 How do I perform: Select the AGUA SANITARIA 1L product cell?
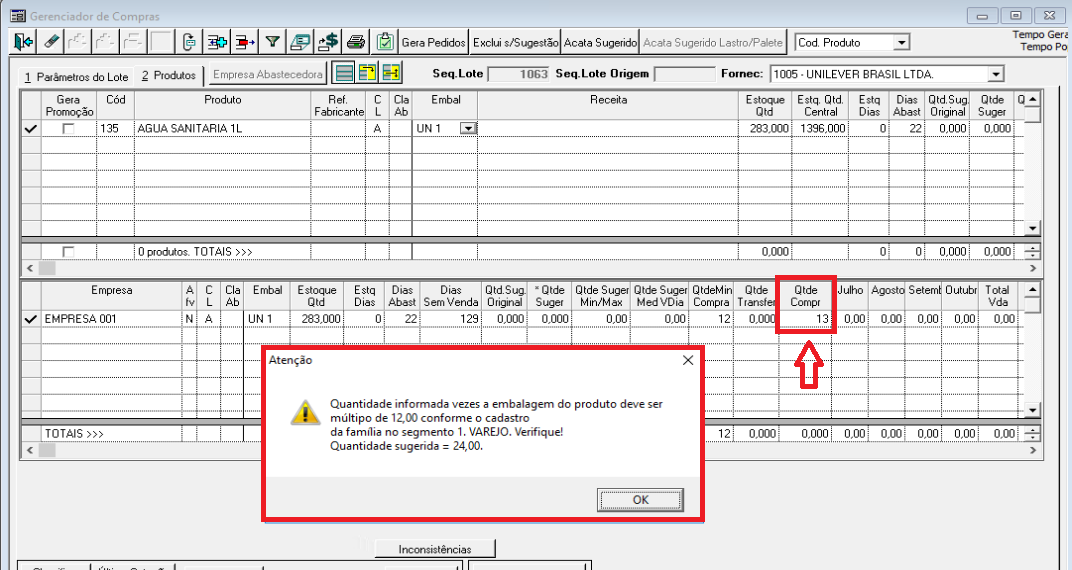(222, 128)
